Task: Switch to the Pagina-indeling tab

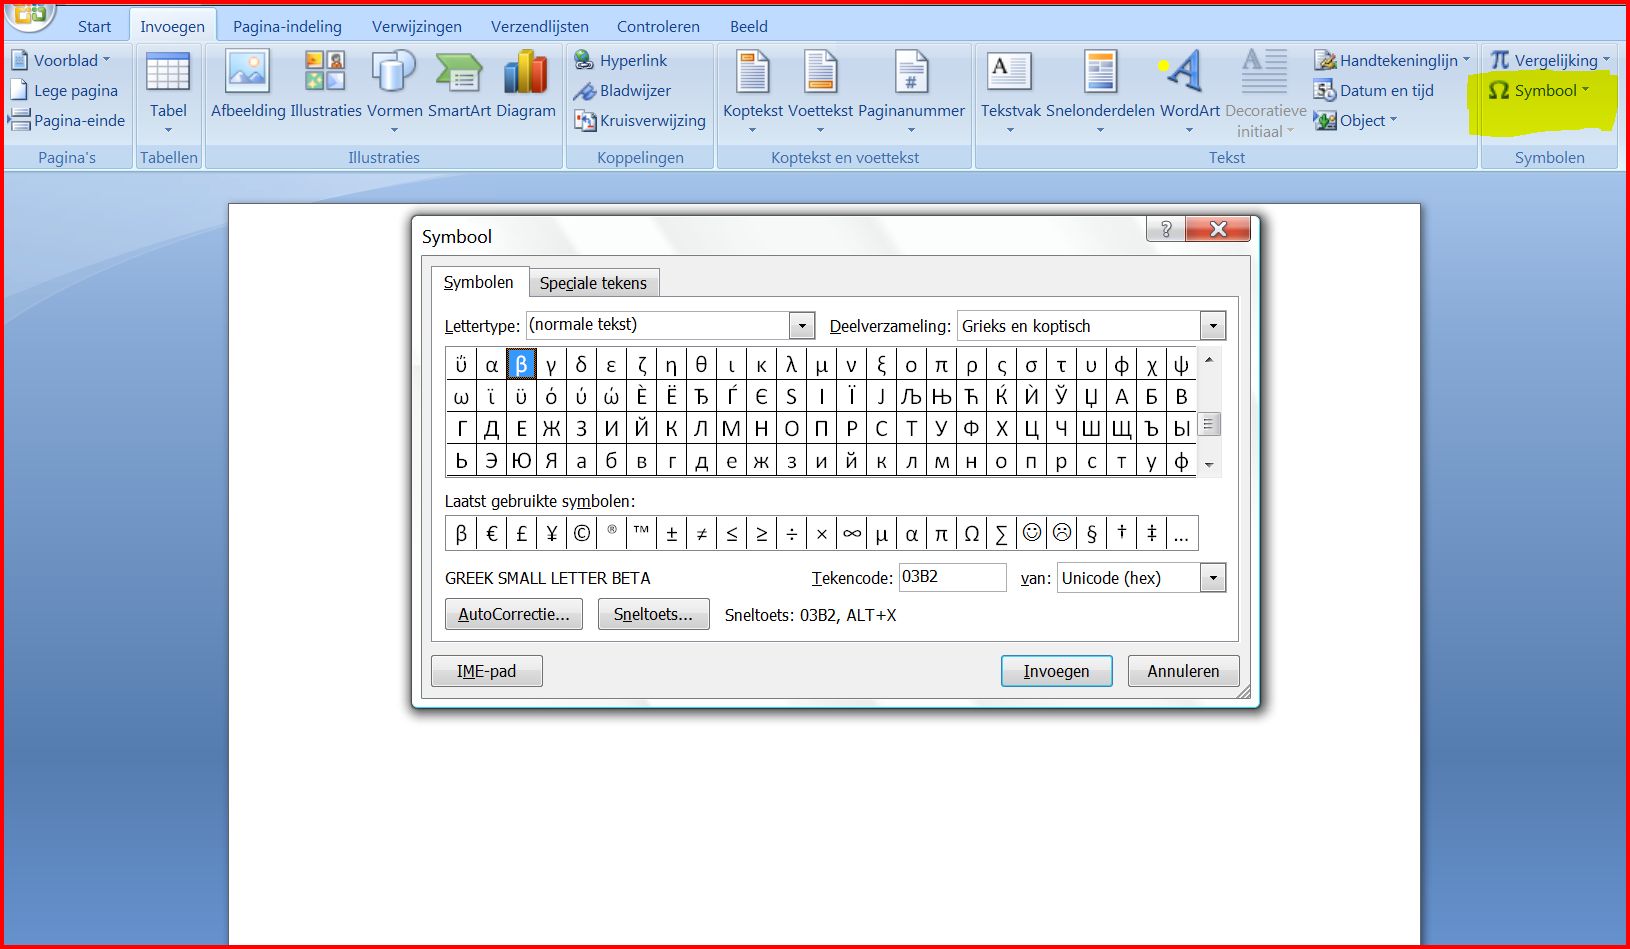Action: 287,26
